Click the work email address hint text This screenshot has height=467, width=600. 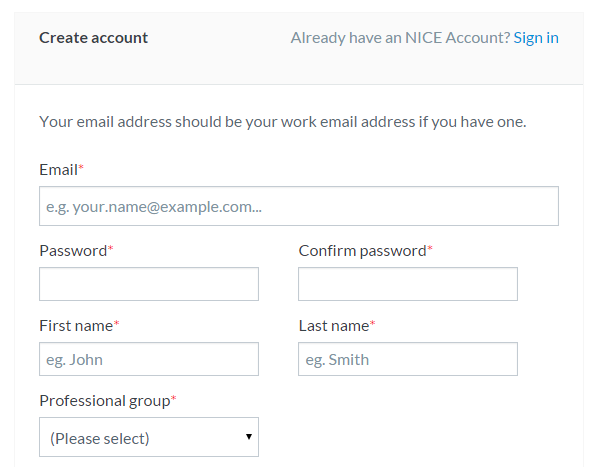[x=282, y=122]
